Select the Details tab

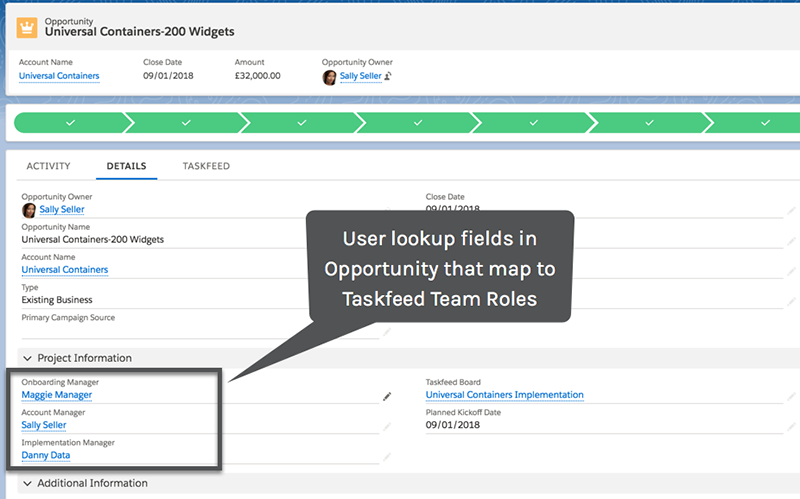pos(127,166)
